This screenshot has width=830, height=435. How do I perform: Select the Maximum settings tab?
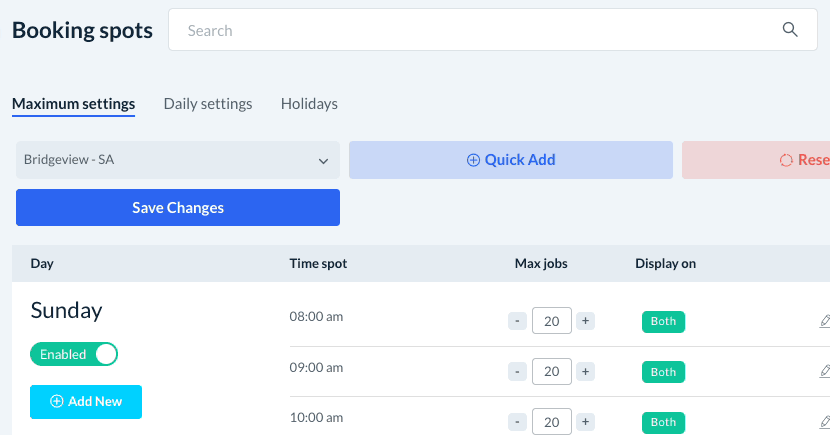pos(73,104)
